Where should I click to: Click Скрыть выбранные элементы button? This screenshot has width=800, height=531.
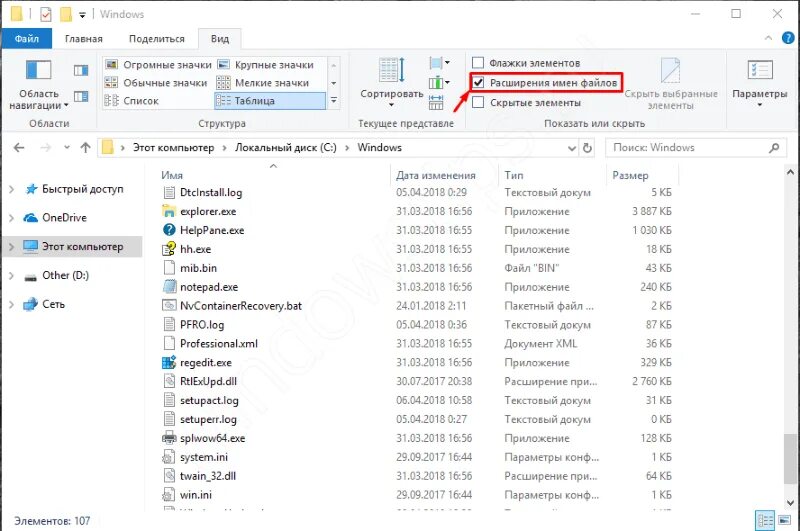[x=671, y=84]
